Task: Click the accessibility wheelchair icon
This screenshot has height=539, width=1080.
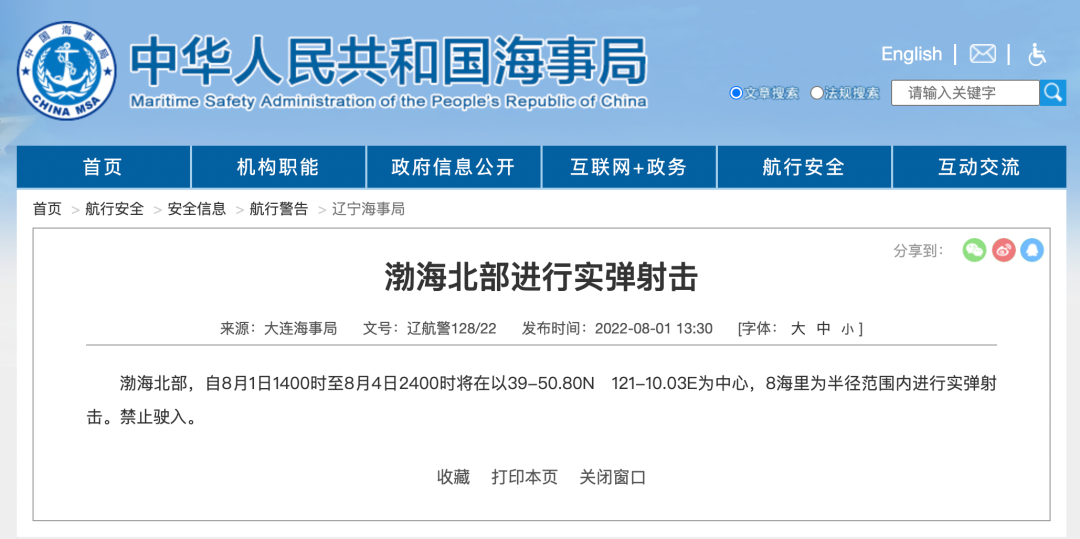Action: (1037, 54)
